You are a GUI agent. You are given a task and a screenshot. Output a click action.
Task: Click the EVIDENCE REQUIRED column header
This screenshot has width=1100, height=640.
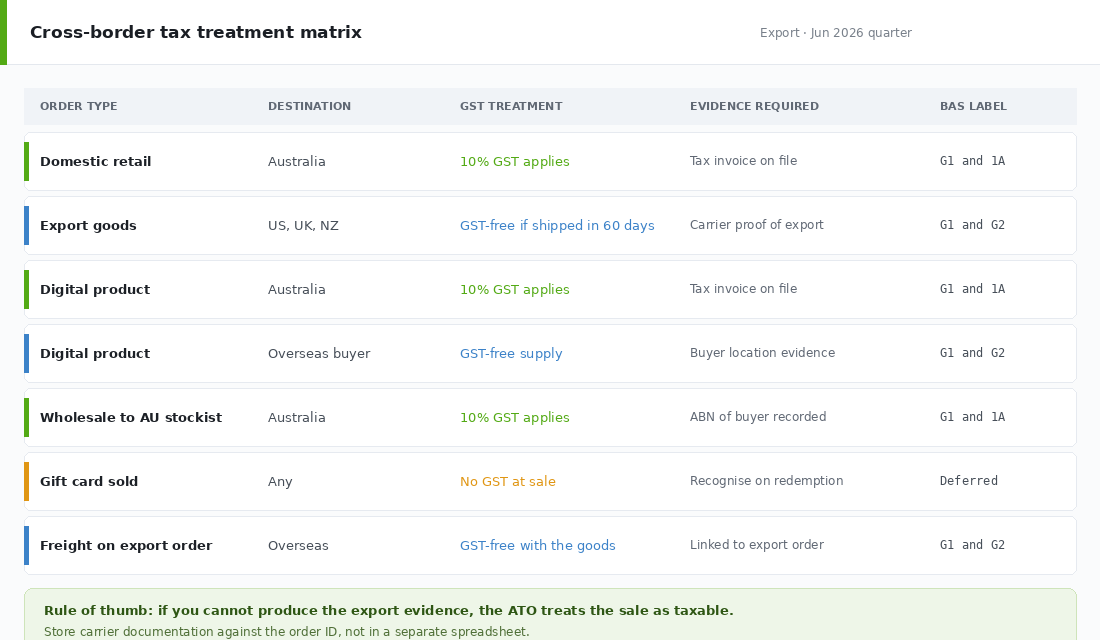click(754, 106)
